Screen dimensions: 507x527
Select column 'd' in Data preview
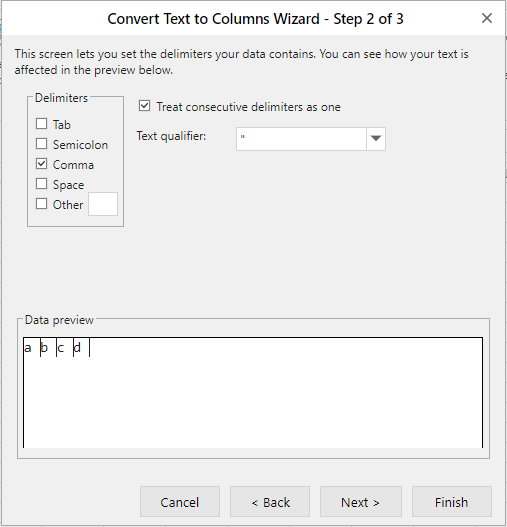81,348
